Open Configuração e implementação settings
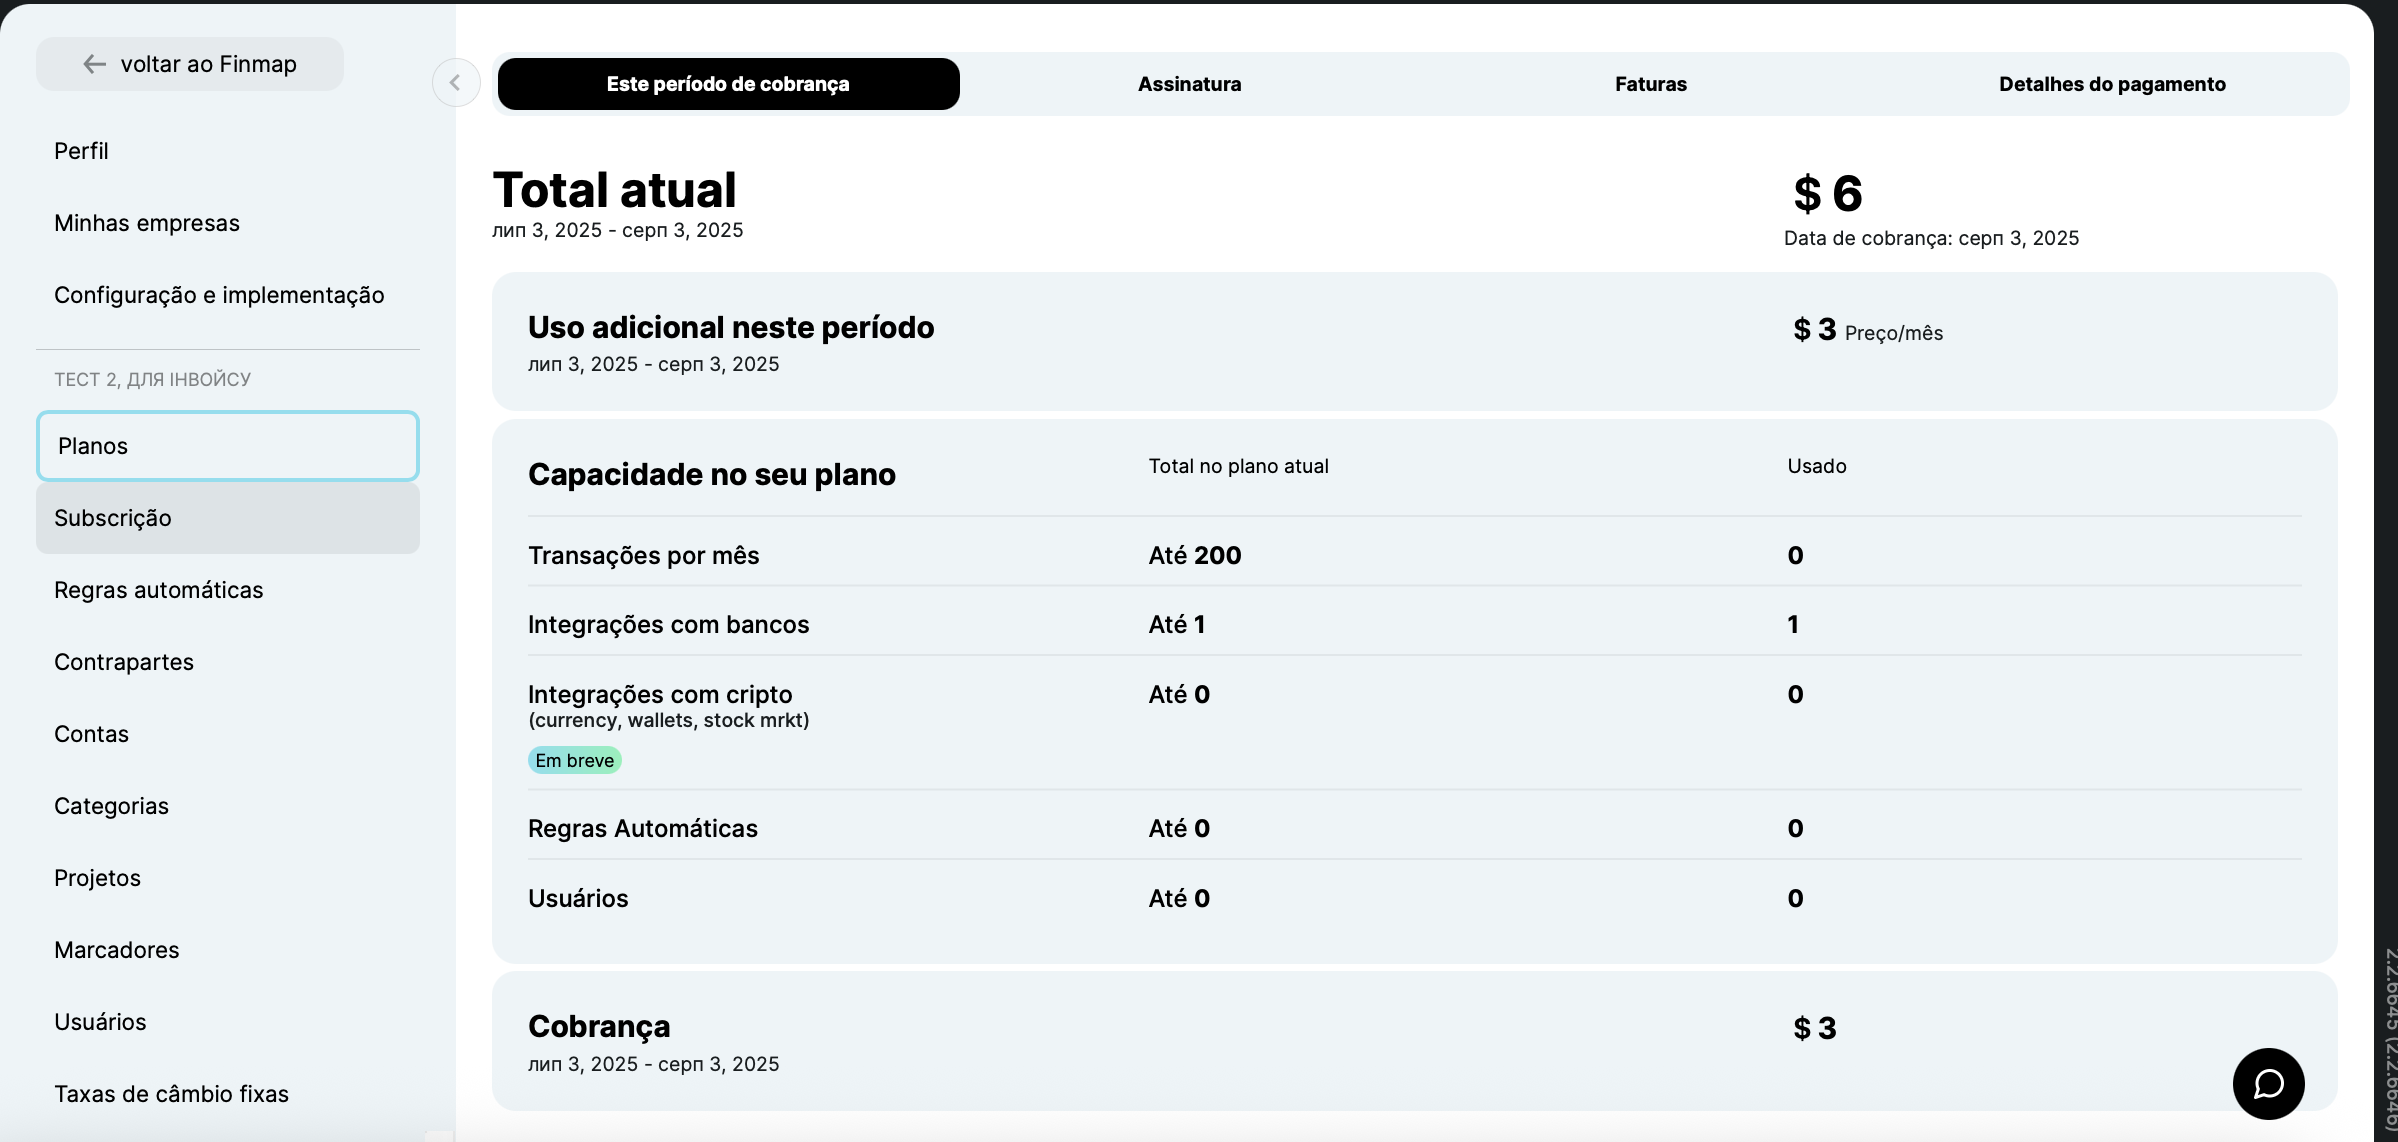2398x1142 pixels. [x=219, y=295]
